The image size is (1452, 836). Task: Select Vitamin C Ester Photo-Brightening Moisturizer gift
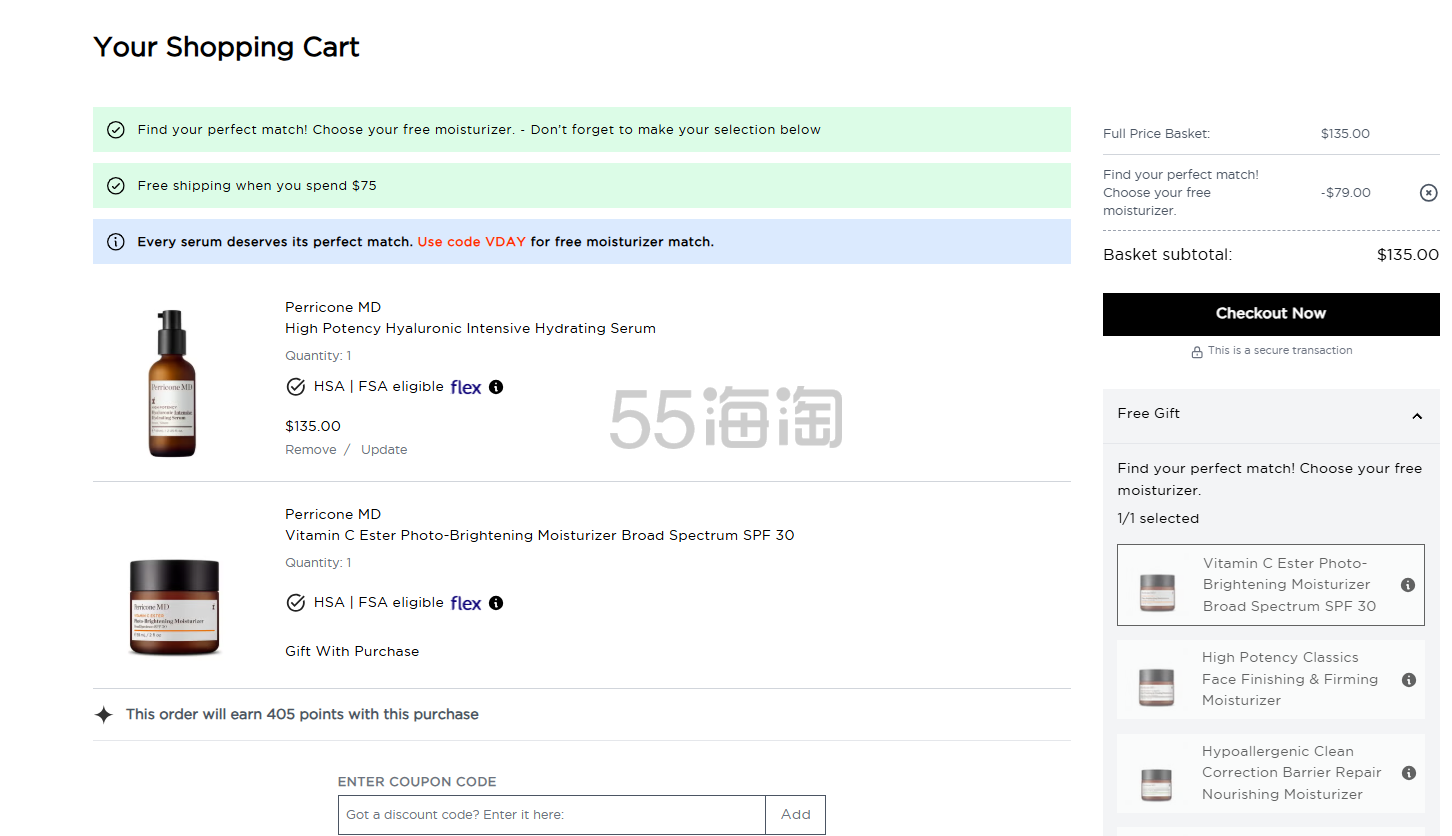coord(1270,585)
